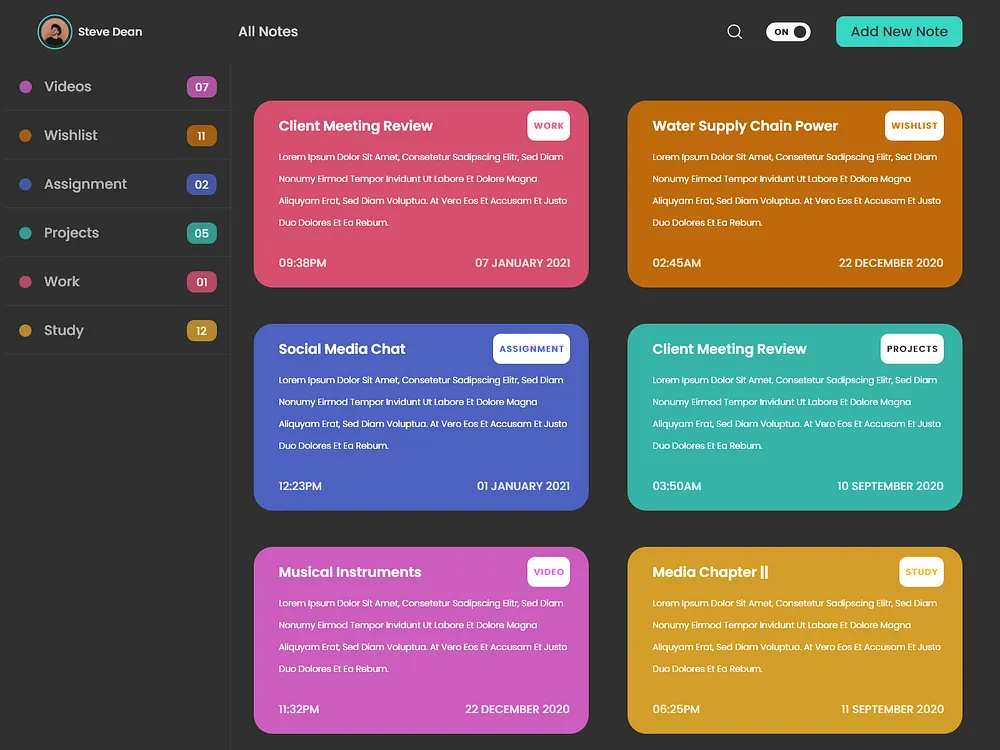Open the All Notes view

point(267,31)
